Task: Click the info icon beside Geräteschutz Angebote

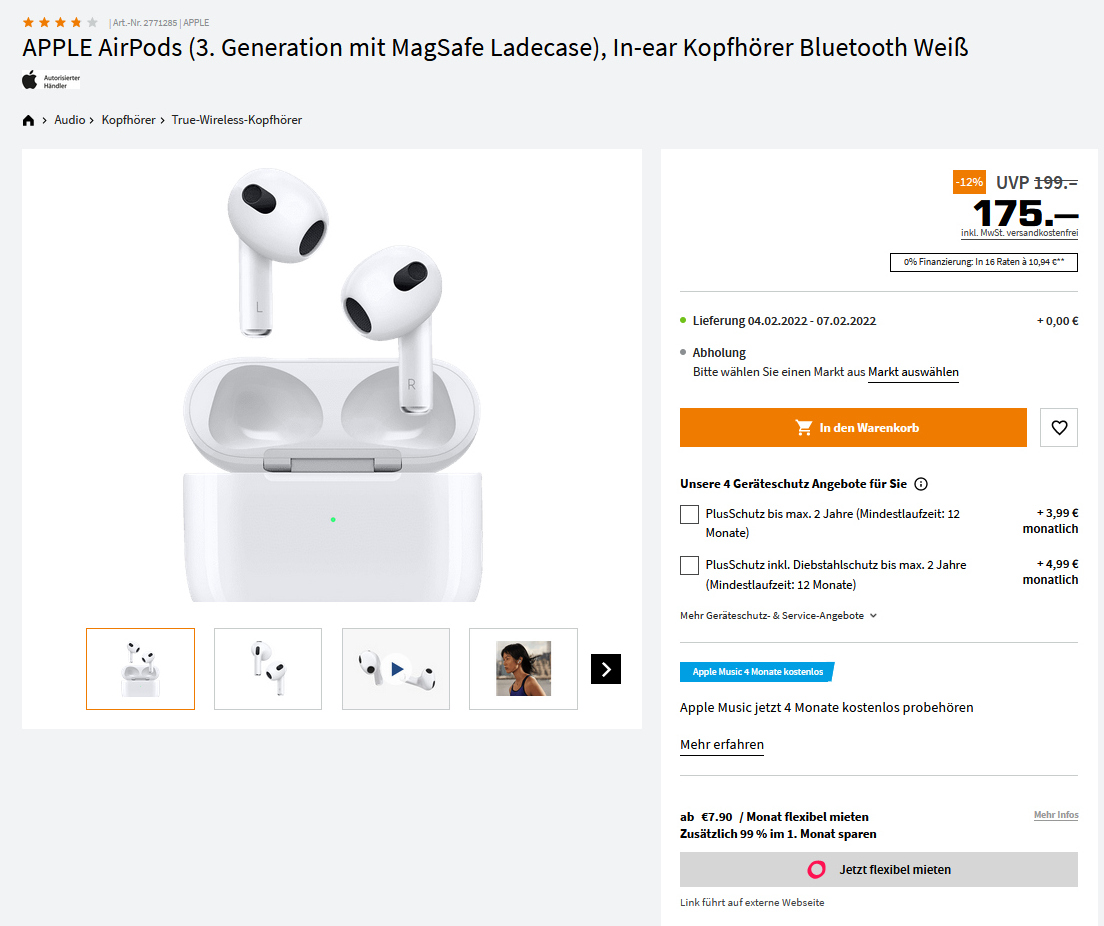Action: coord(921,484)
